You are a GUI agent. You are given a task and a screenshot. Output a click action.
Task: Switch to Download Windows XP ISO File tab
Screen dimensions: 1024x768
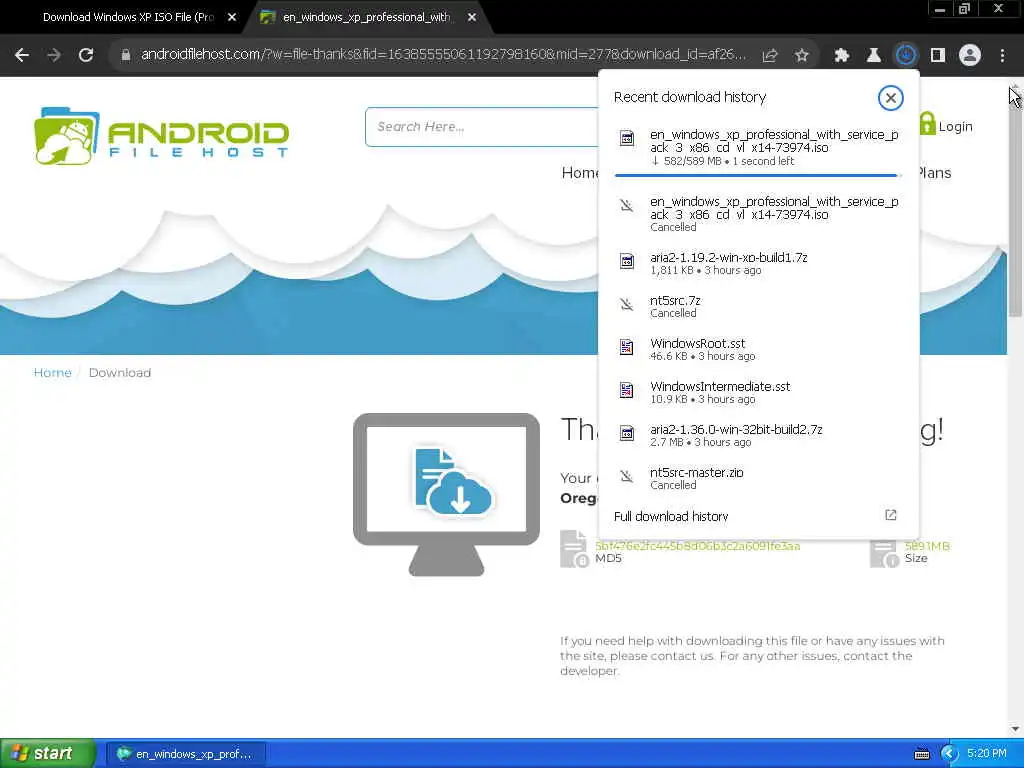tap(128, 18)
